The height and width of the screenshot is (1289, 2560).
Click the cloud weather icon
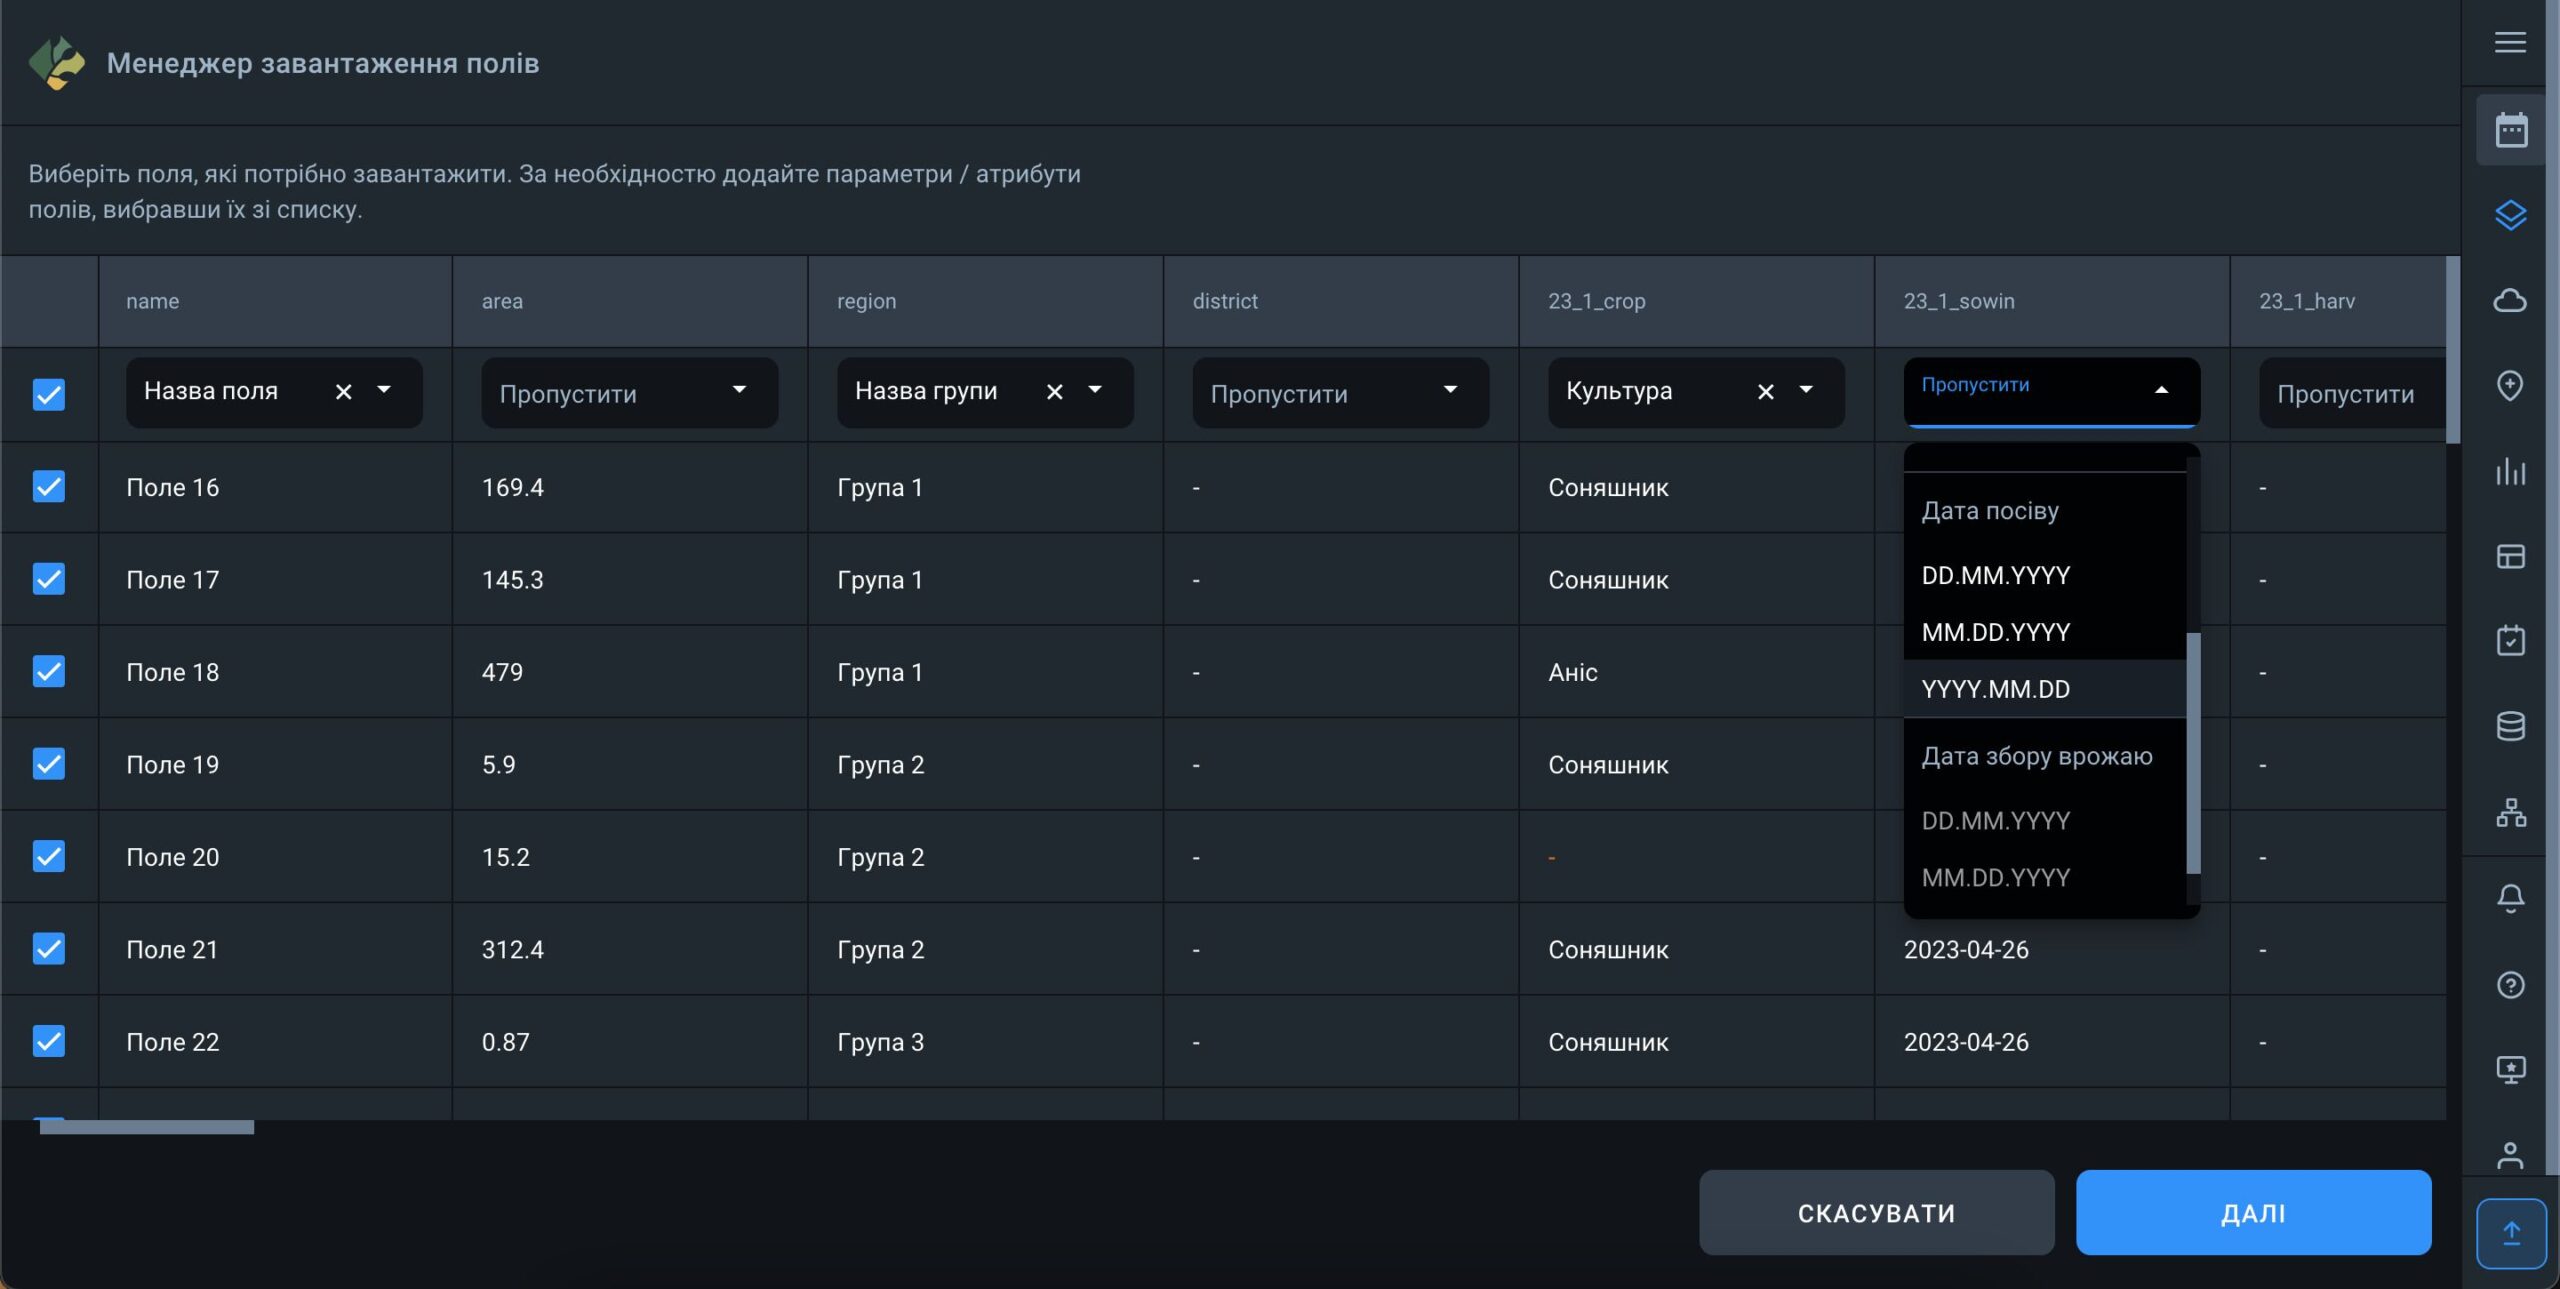[2510, 300]
